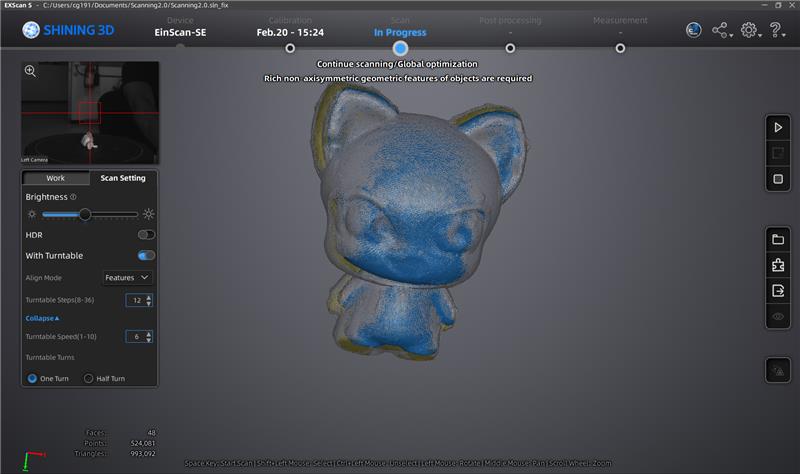Viewport: 800px width, 474px height.
Task: Select Half Turn radio button
Action: (x=88, y=379)
